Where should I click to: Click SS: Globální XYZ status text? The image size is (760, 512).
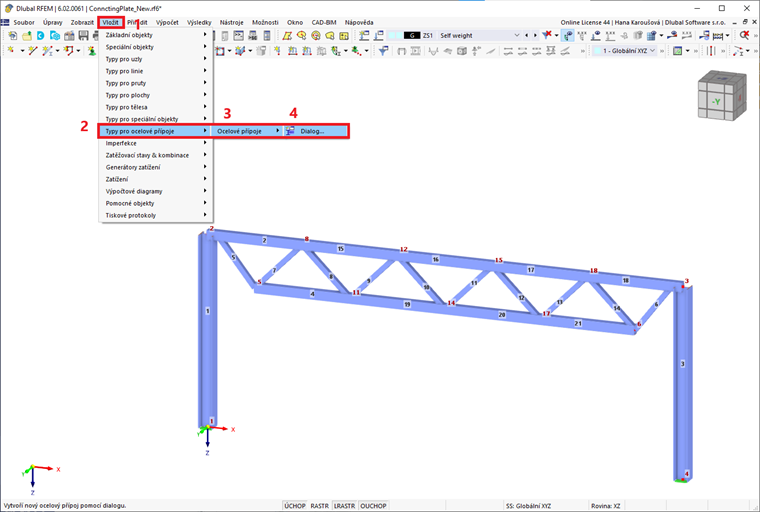[x=528, y=506]
